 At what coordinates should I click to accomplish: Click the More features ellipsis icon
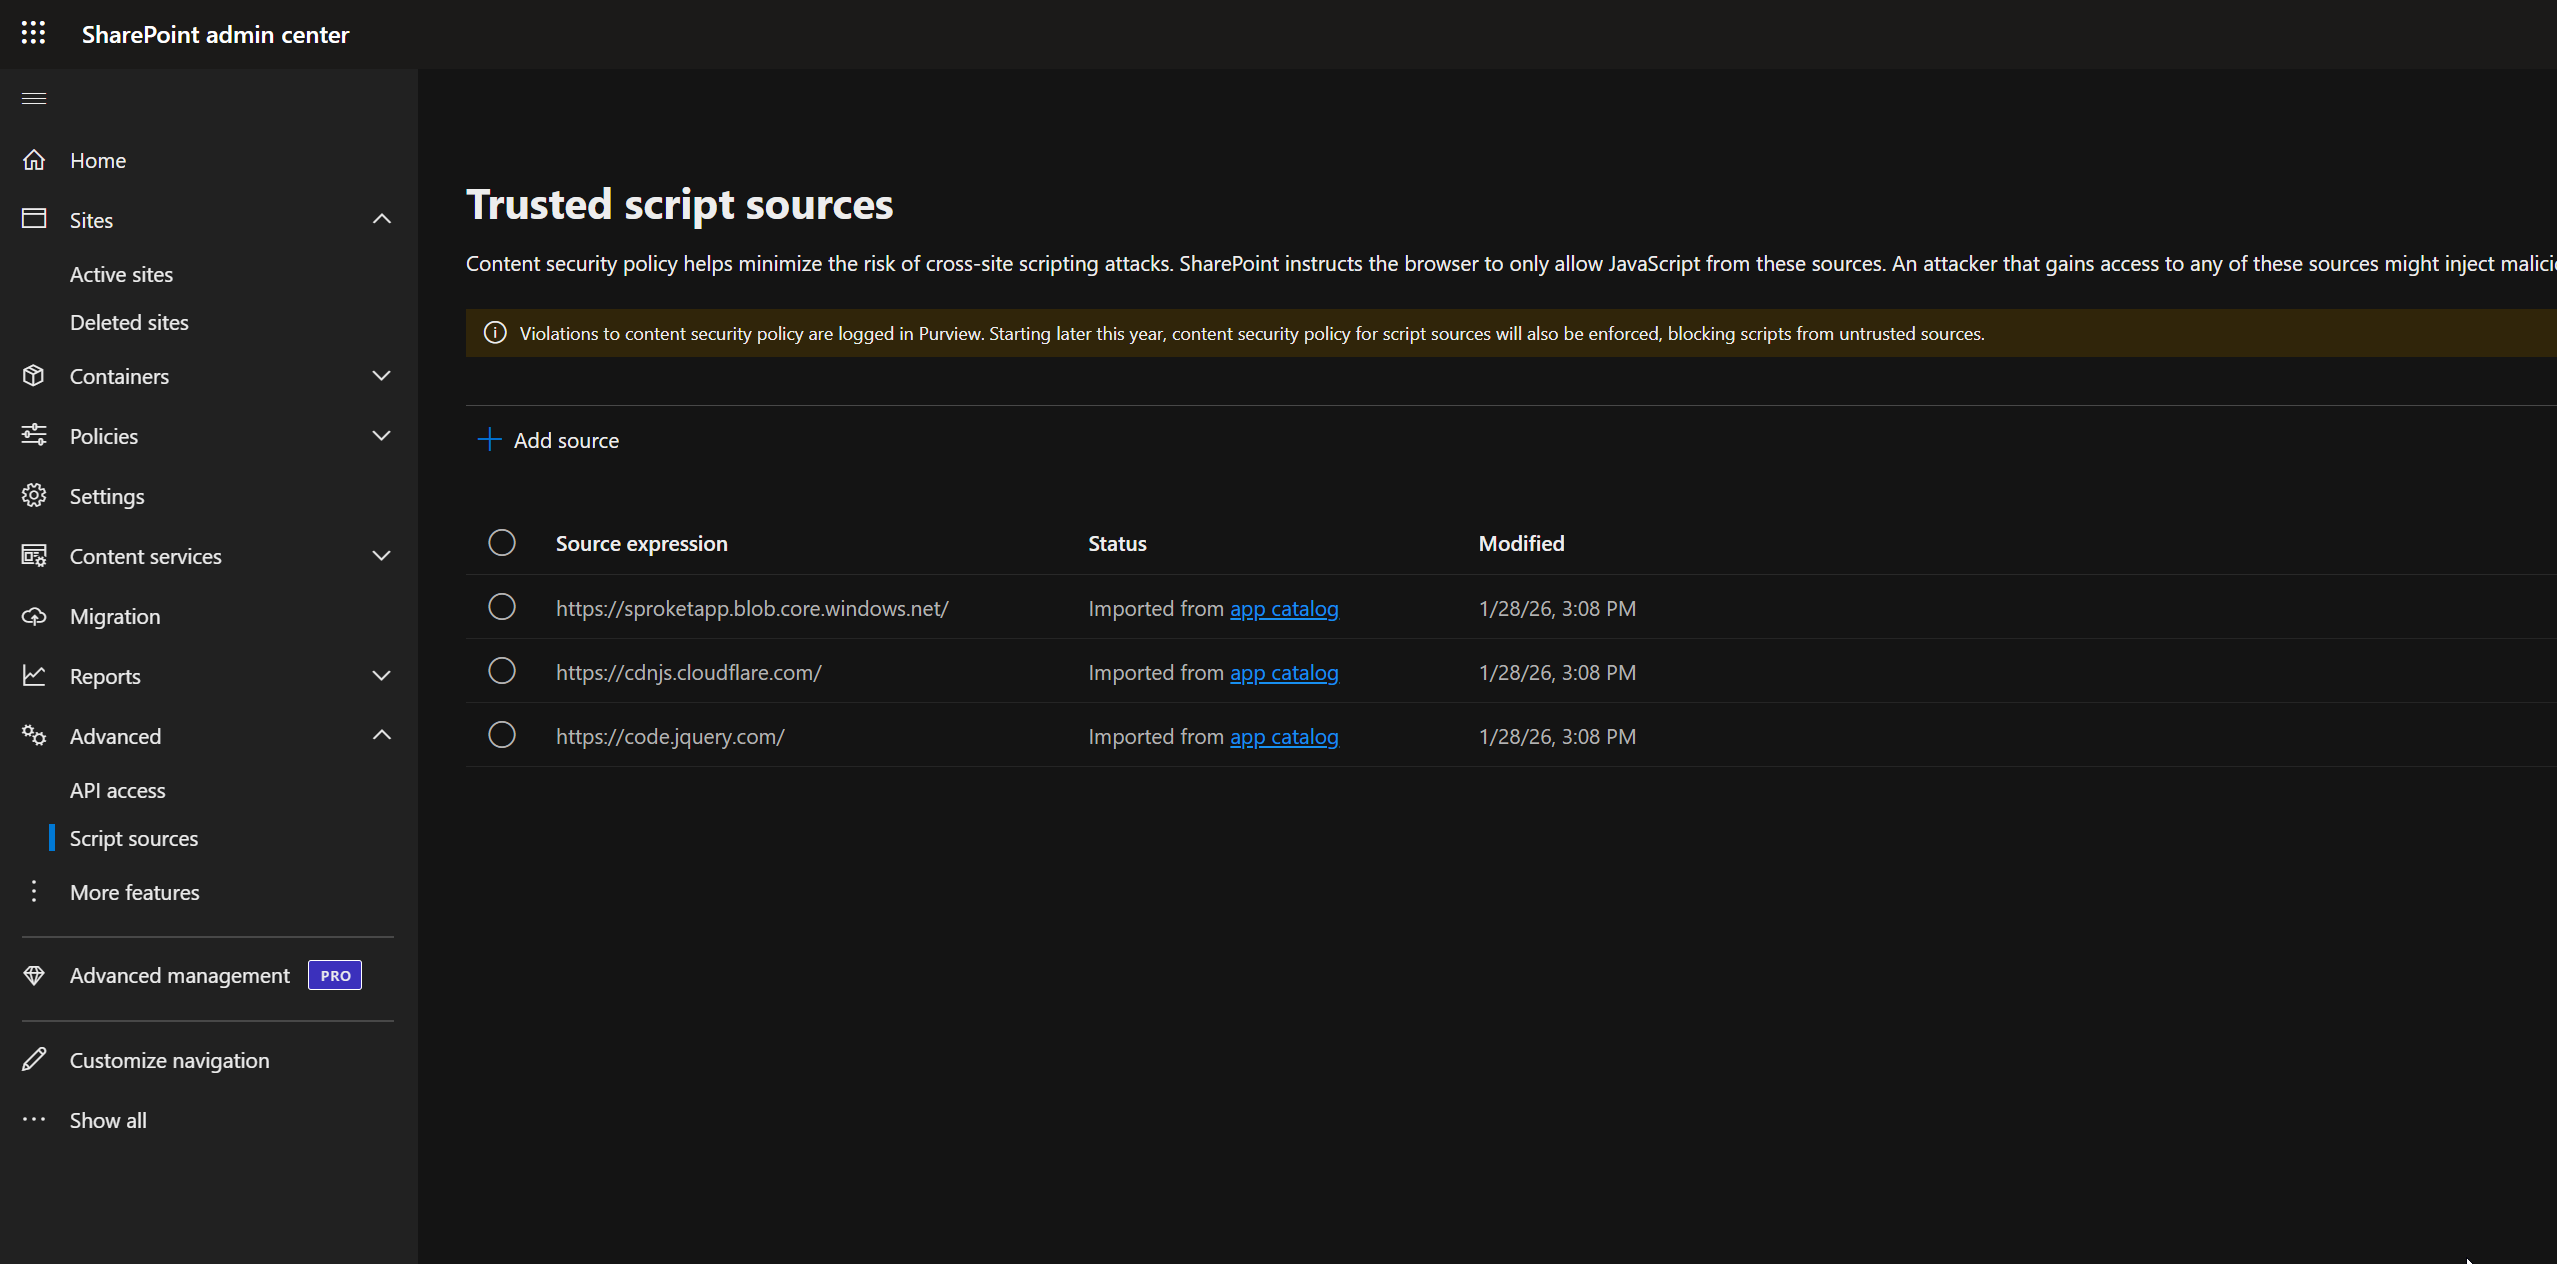33,891
